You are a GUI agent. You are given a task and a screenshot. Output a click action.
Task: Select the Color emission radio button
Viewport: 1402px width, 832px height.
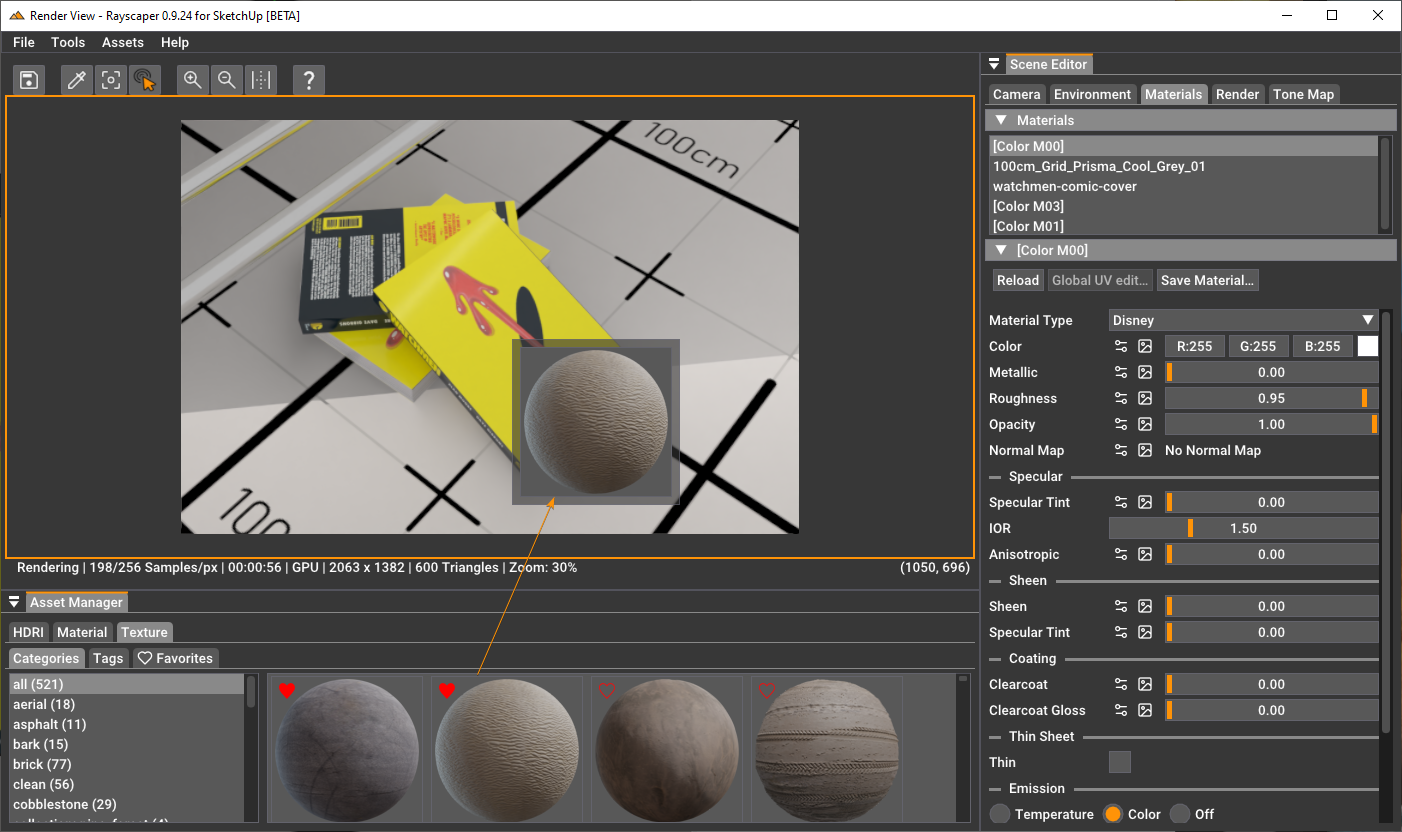pos(1113,814)
